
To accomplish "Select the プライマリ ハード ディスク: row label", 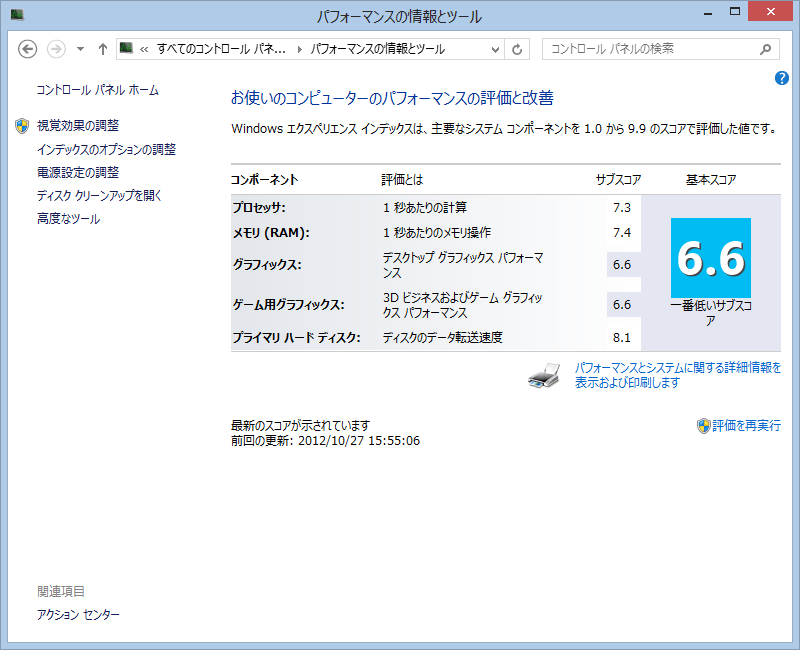I will (296, 337).
